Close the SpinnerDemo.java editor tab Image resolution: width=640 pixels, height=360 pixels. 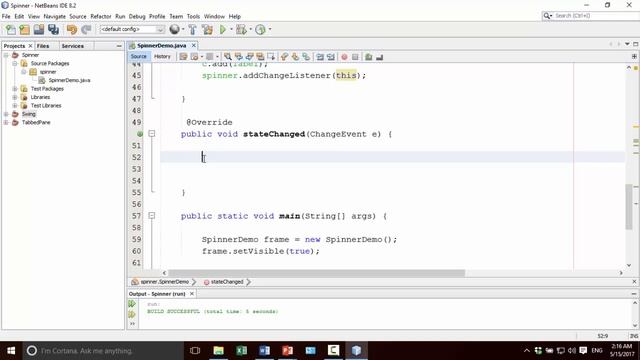pyautogui.click(x=194, y=45)
